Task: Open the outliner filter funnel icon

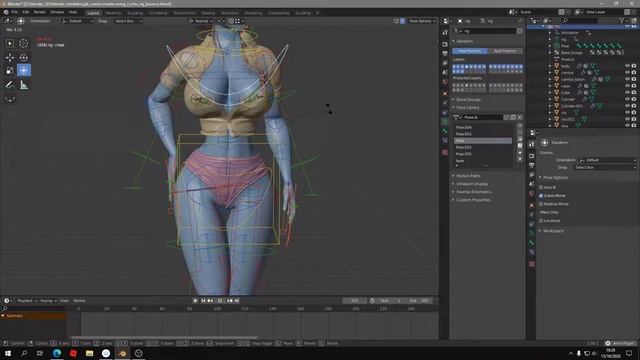Action: (622, 20)
